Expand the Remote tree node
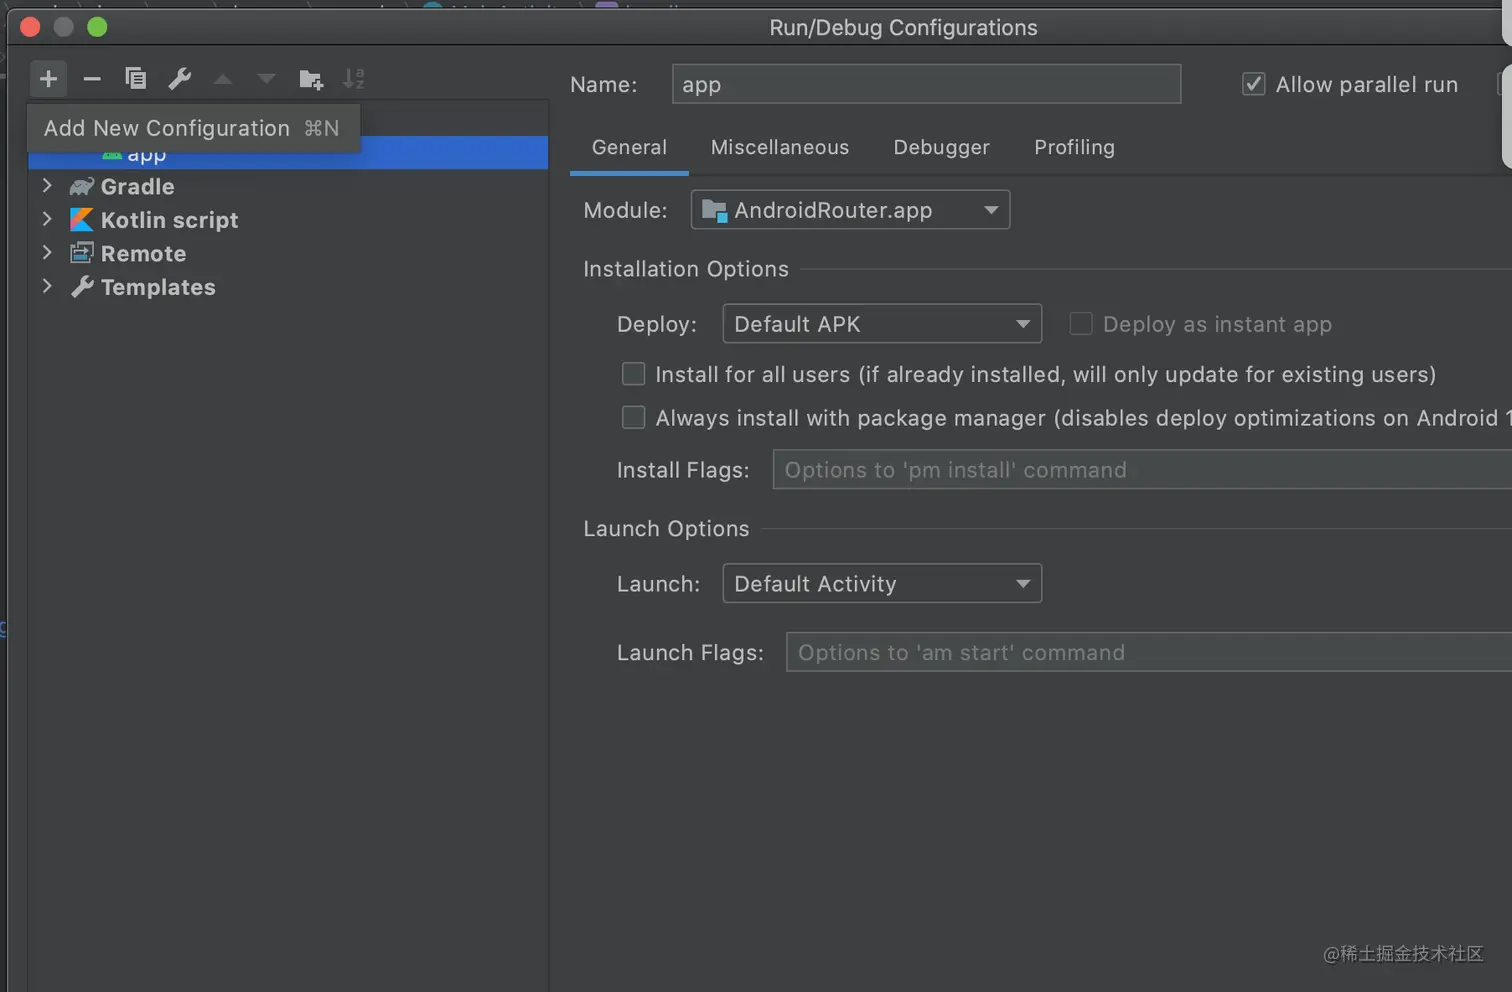This screenshot has height=992, width=1512. (x=47, y=253)
